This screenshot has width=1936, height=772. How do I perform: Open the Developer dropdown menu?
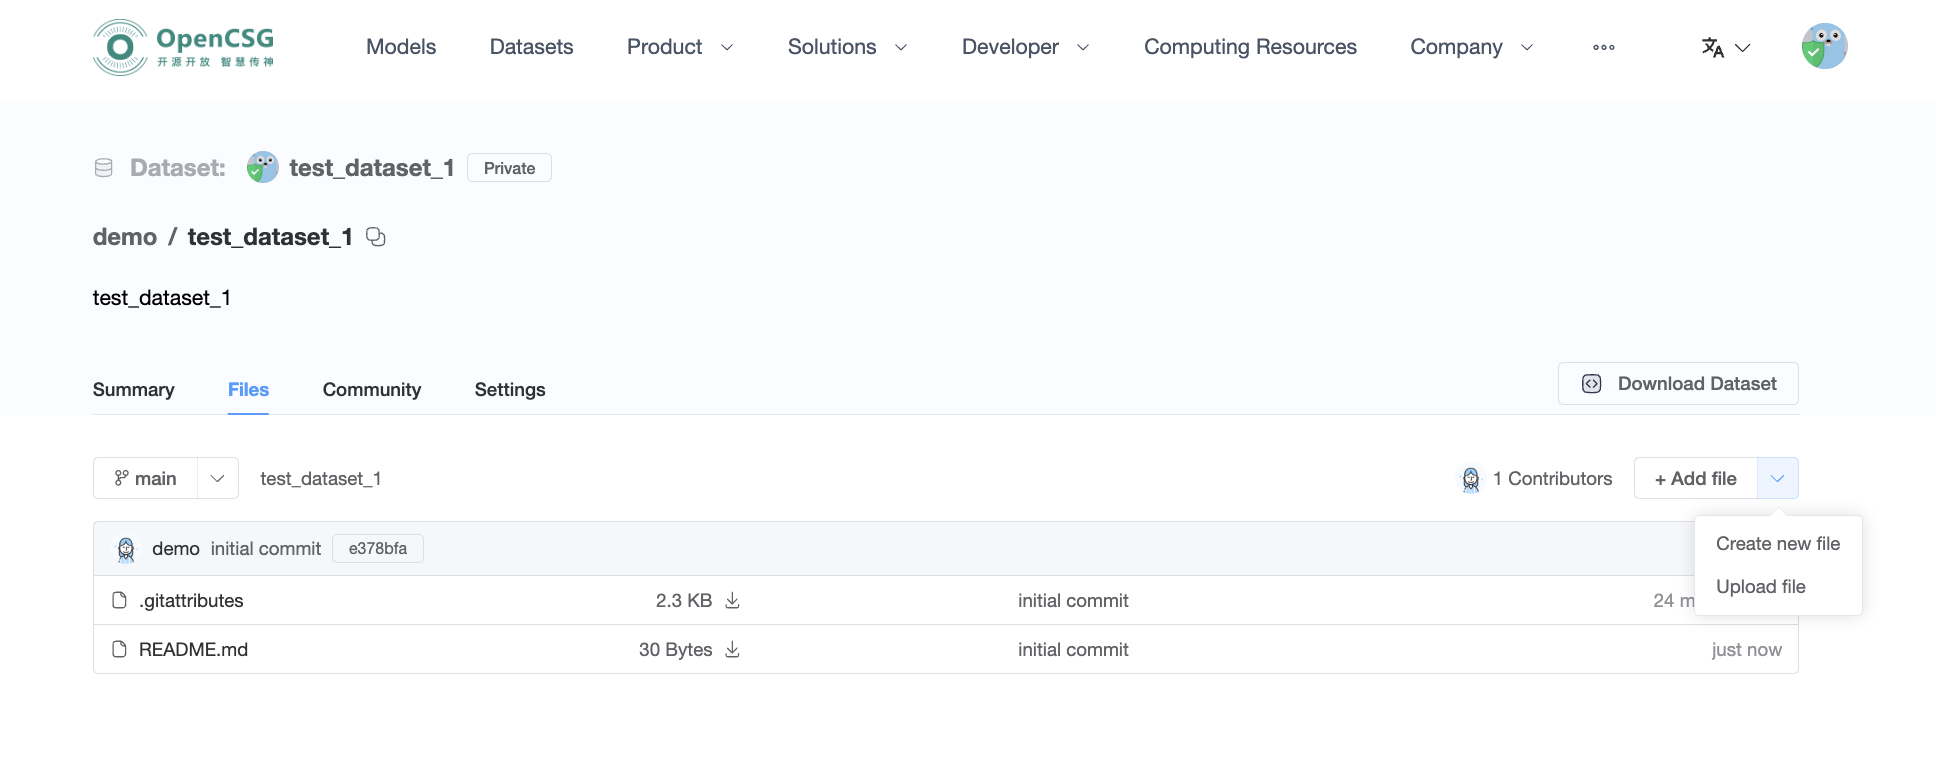(x=1025, y=47)
